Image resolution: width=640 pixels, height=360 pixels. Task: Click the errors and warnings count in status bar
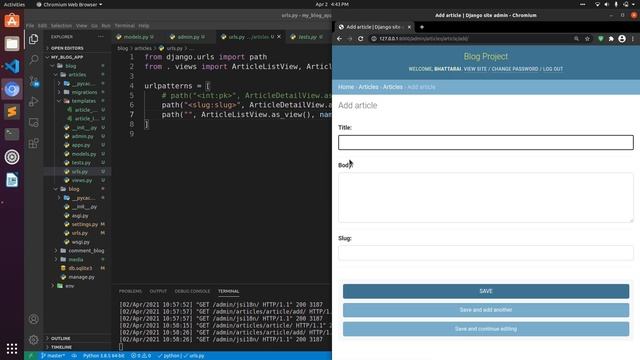[x=141, y=356]
